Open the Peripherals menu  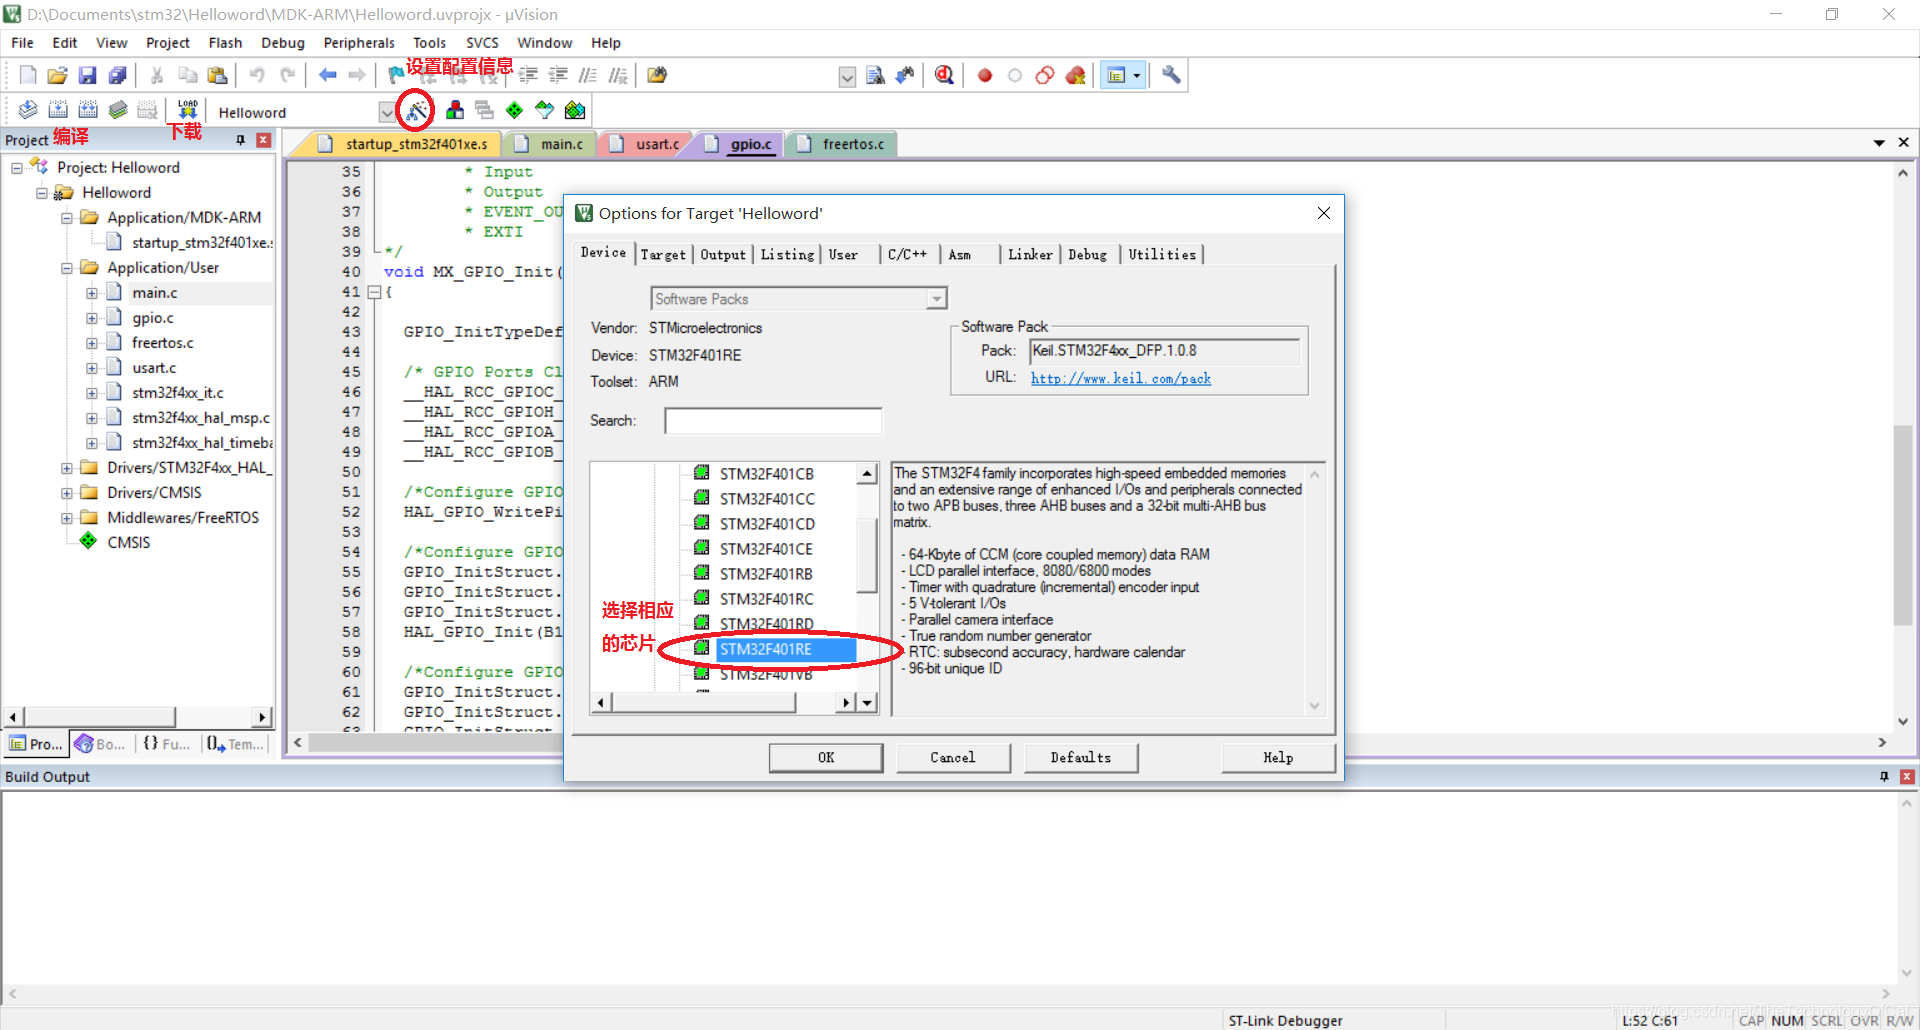[359, 43]
